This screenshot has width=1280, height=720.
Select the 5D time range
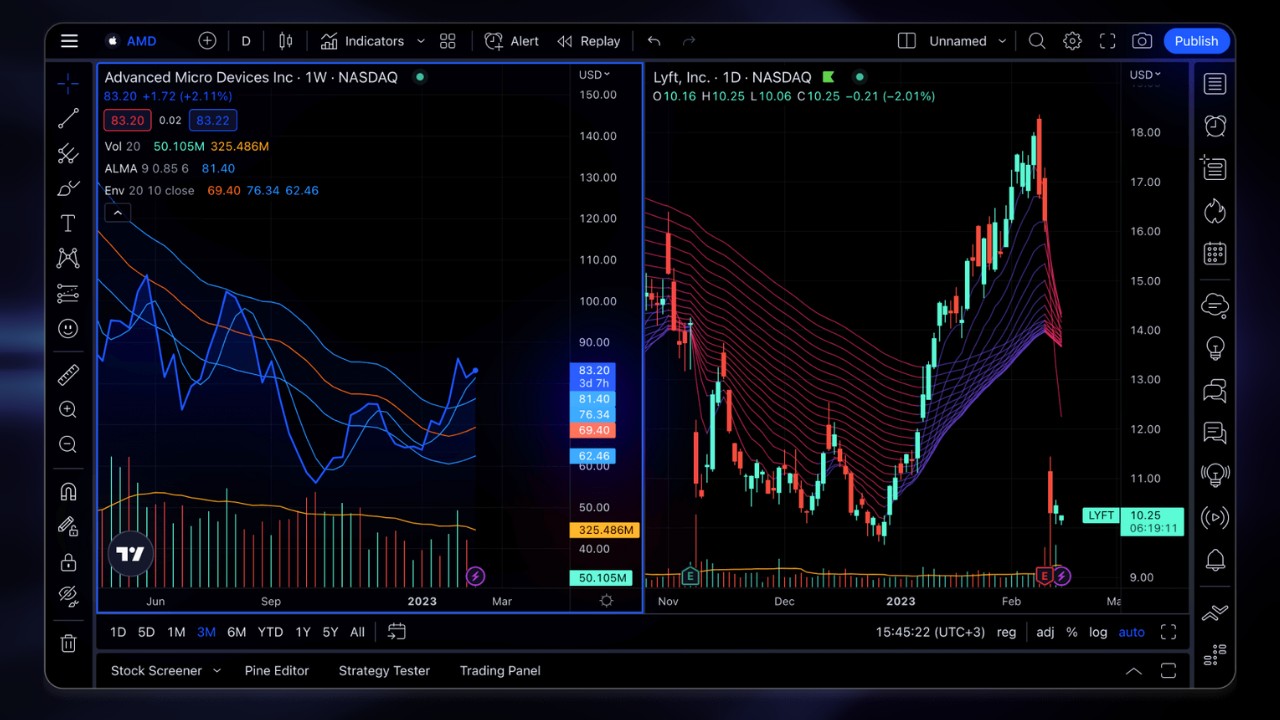tap(146, 632)
